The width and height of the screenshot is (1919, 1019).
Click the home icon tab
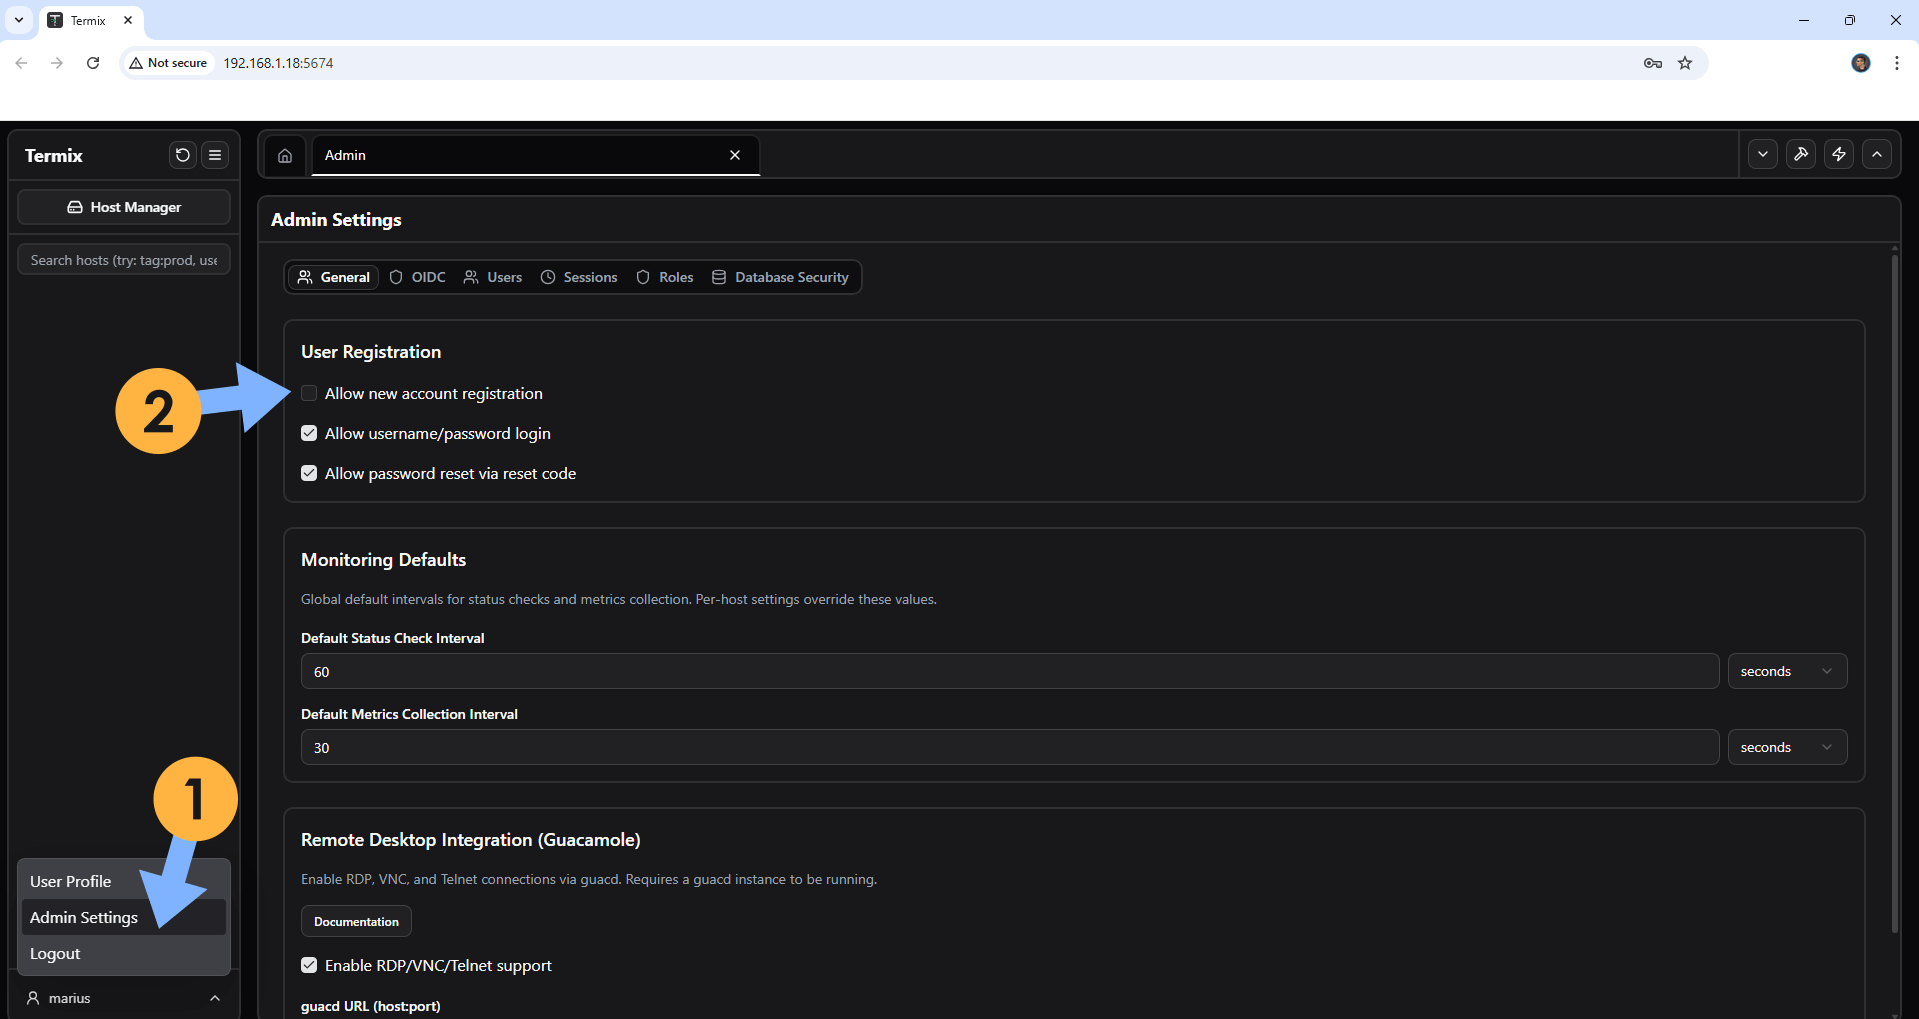tap(285, 156)
